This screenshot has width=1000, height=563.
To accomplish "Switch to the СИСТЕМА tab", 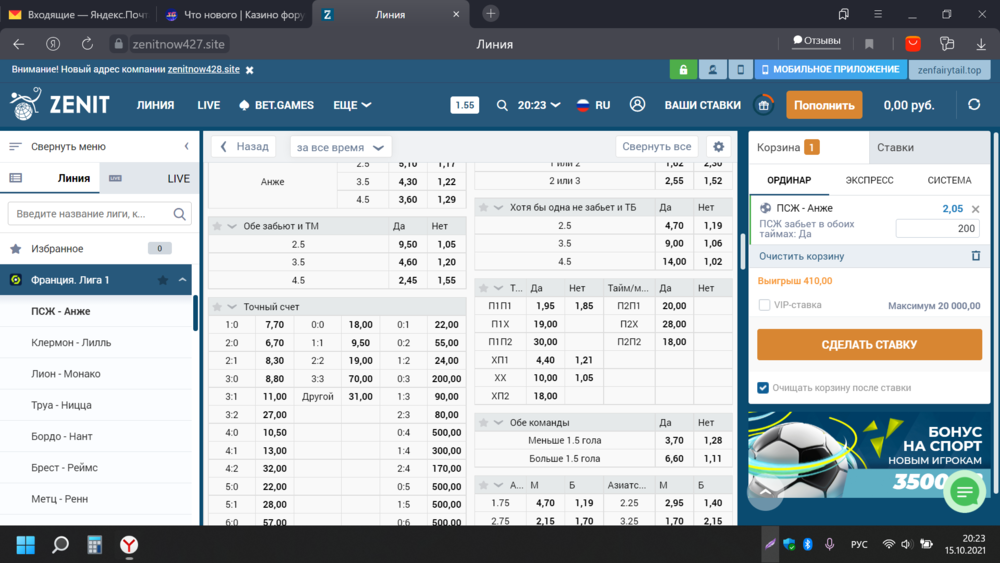I will click(949, 180).
